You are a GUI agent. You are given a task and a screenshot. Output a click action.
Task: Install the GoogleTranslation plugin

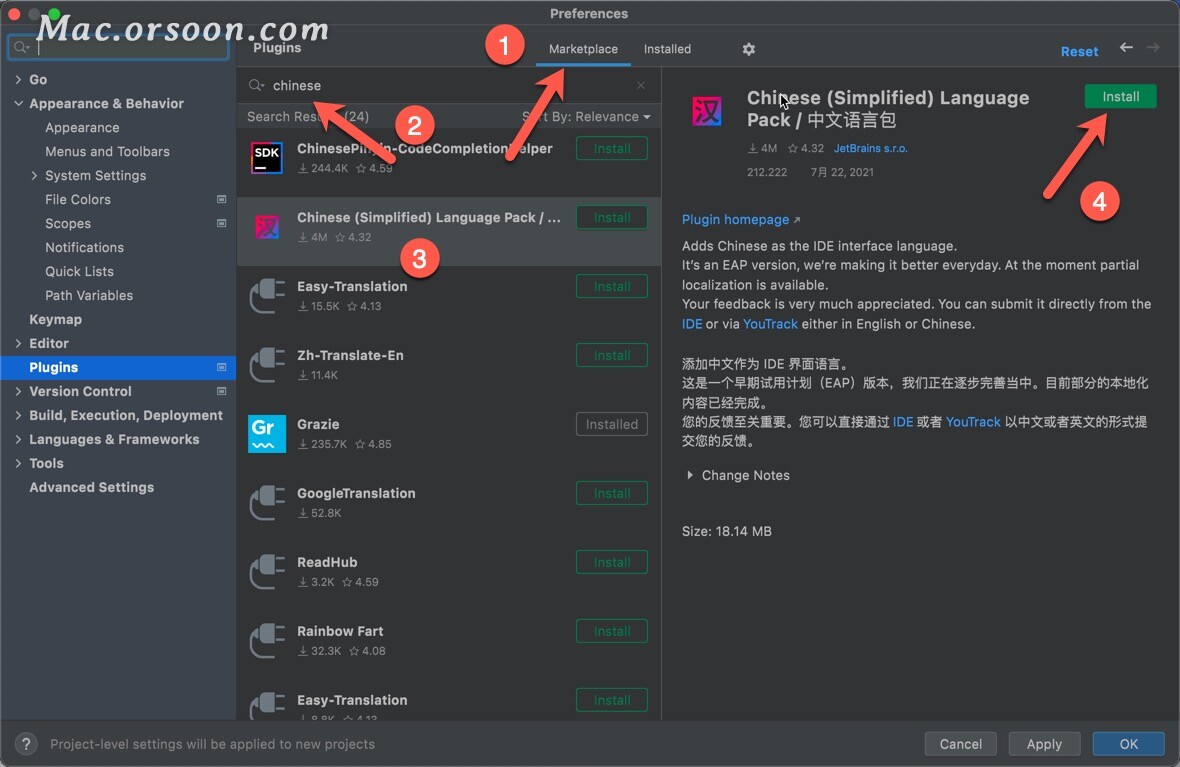(612, 493)
